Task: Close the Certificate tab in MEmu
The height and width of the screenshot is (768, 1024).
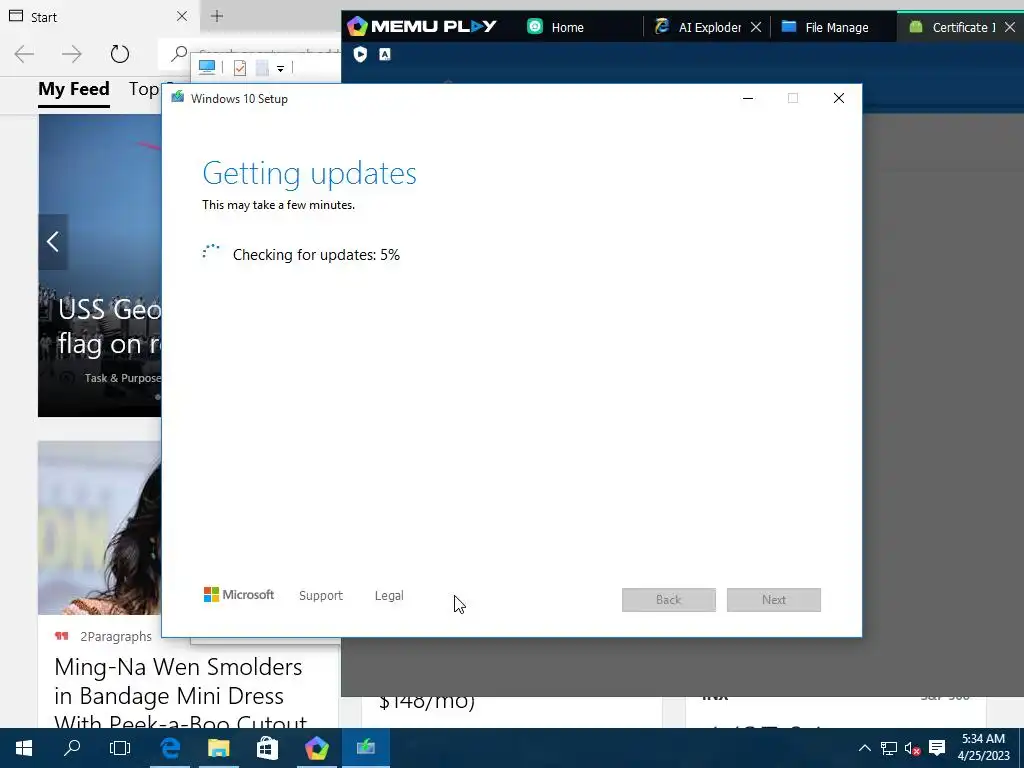Action: tap(1010, 27)
